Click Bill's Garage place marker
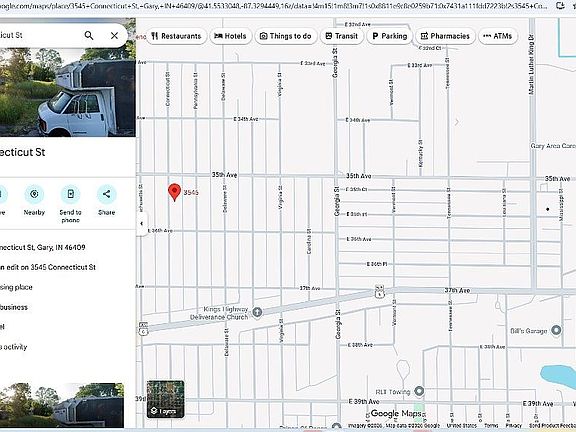The width and height of the screenshot is (576, 432). [556, 330]
